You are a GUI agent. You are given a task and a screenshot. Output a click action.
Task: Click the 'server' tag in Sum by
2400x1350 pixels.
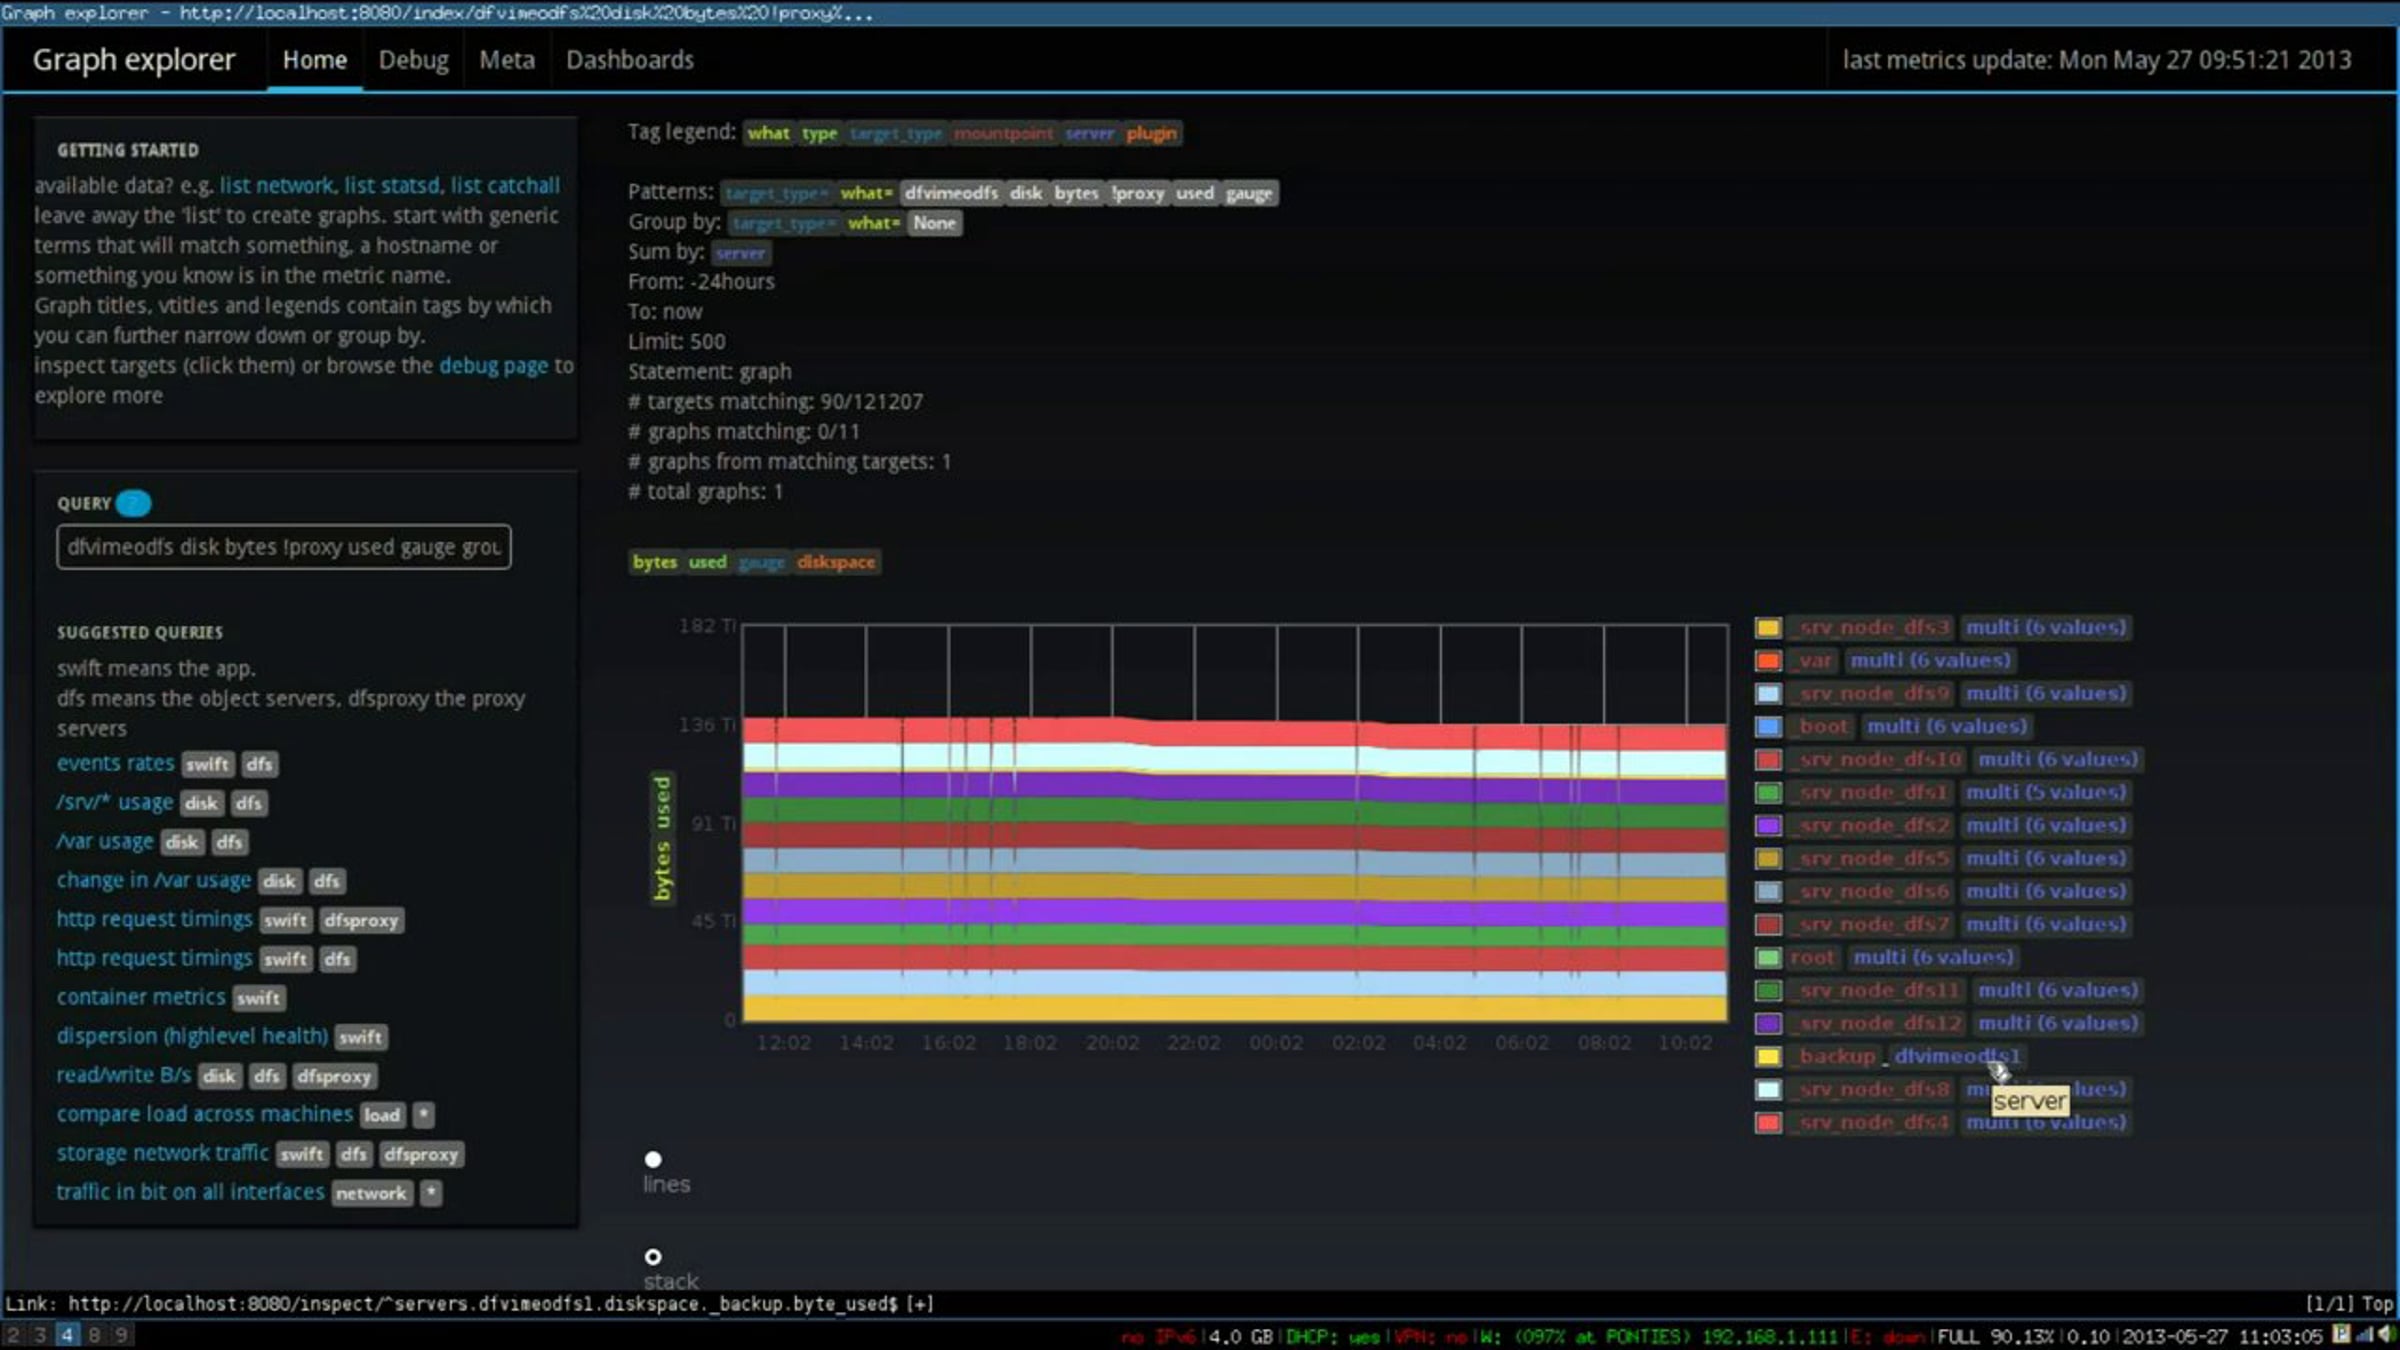click(x=740, y=253)
